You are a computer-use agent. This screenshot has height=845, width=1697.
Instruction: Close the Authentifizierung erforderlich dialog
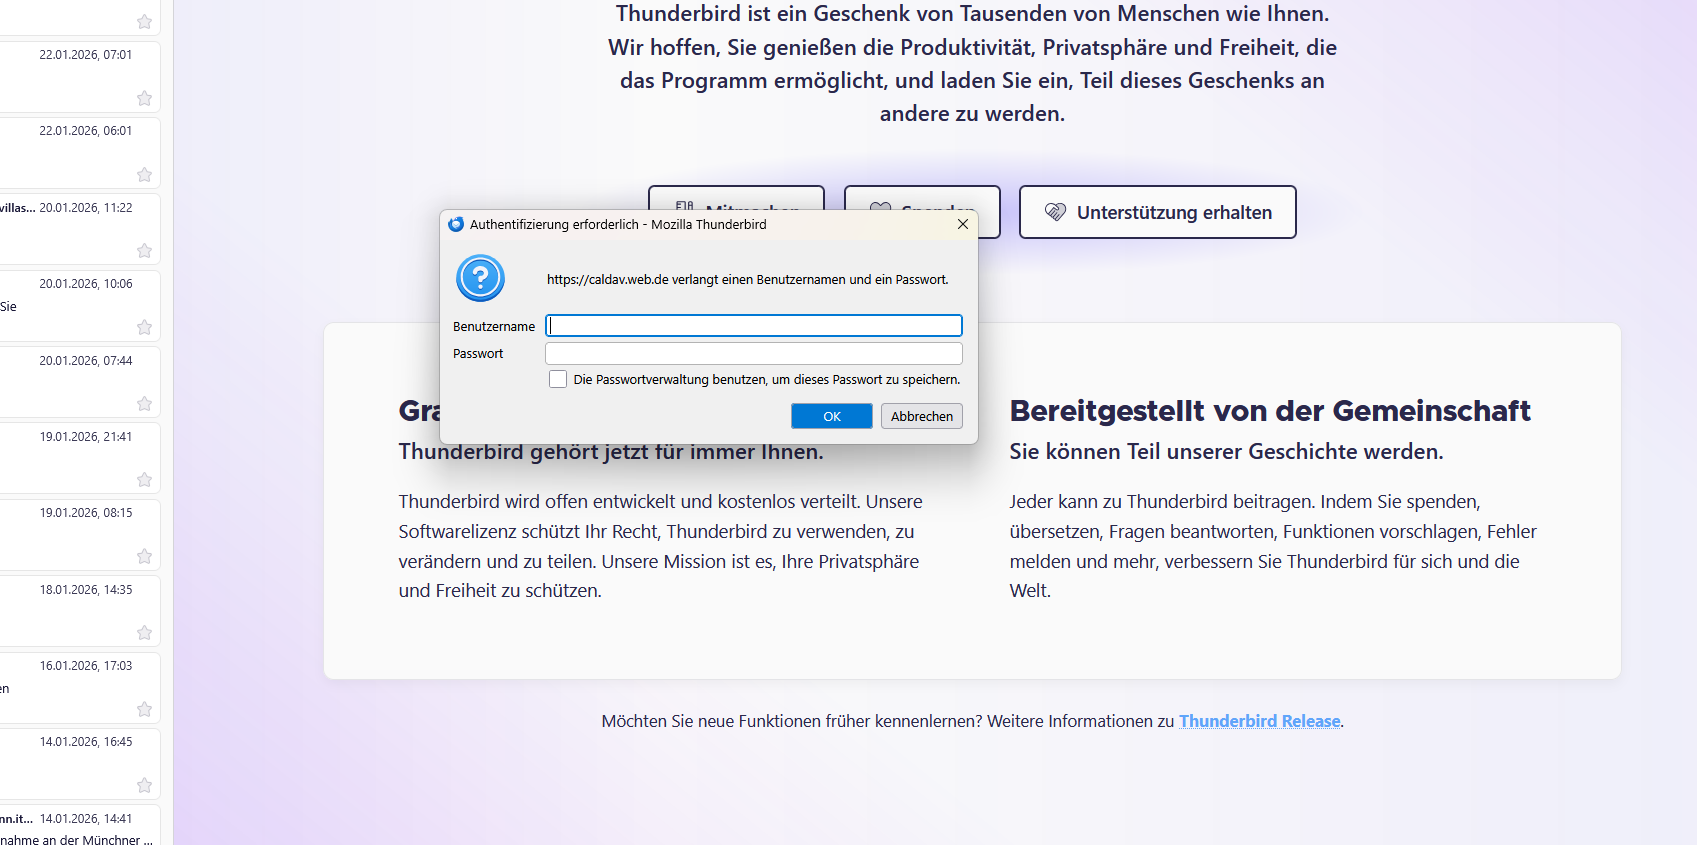963,224
